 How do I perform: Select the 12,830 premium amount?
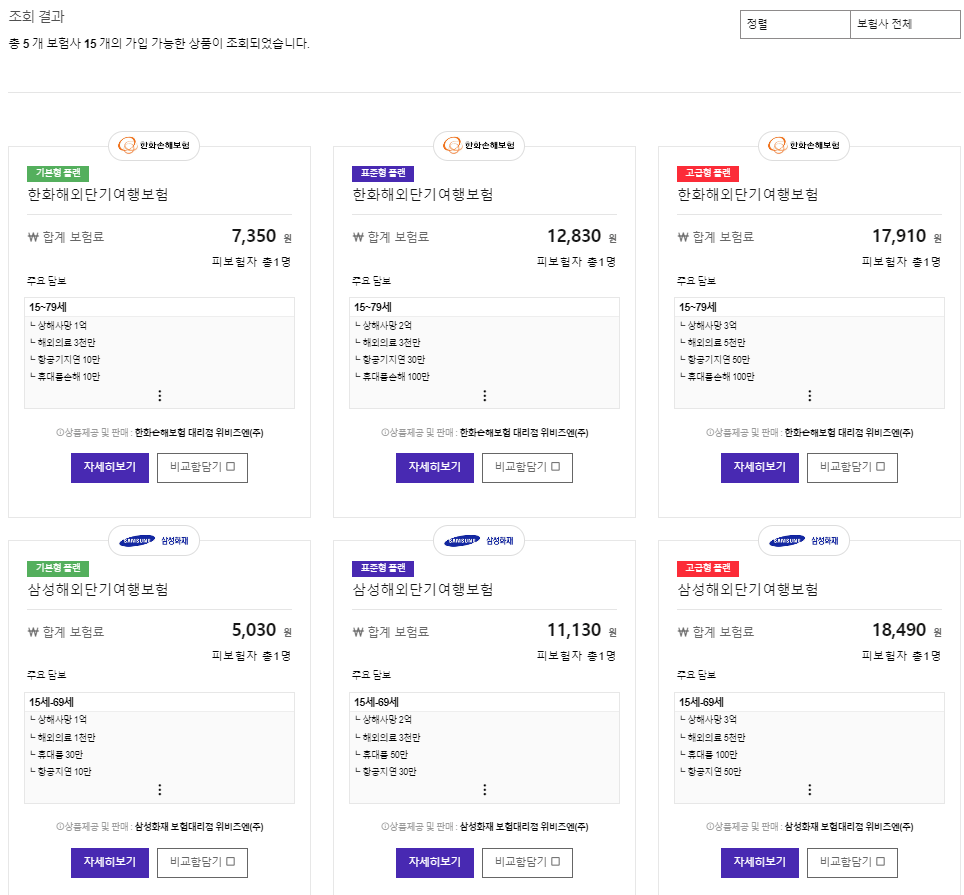(574, 236)
